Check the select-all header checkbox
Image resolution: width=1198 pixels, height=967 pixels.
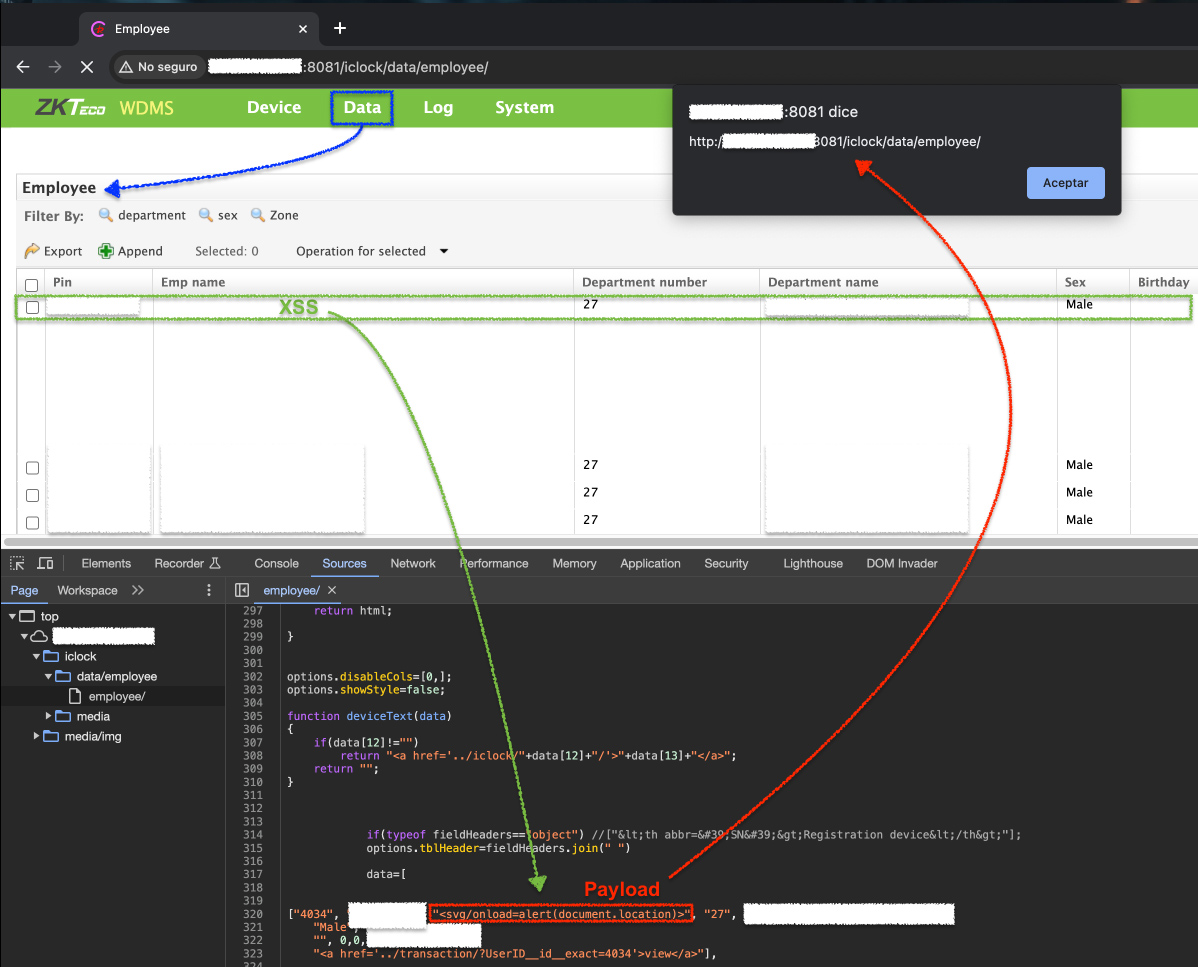pyautogui.click(x=32, y=285)
